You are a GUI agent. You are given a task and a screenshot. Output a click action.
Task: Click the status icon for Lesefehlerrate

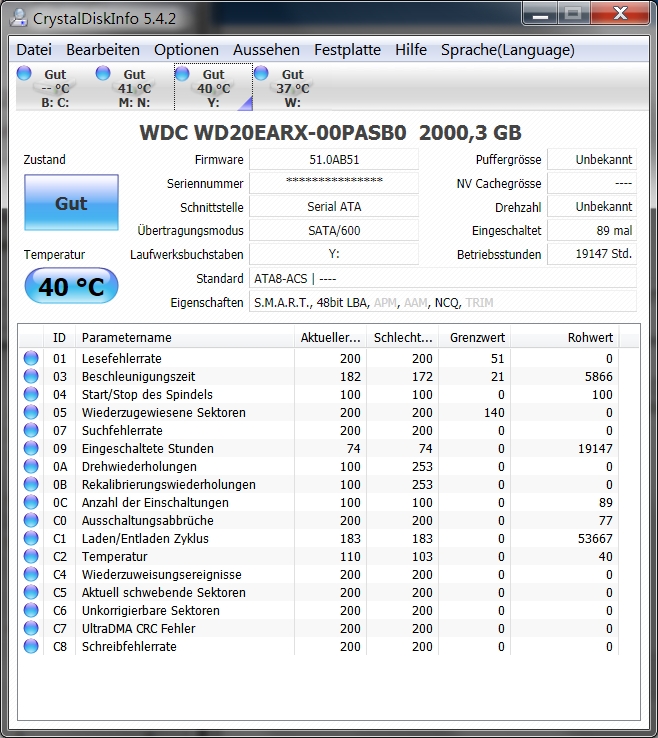31,358
